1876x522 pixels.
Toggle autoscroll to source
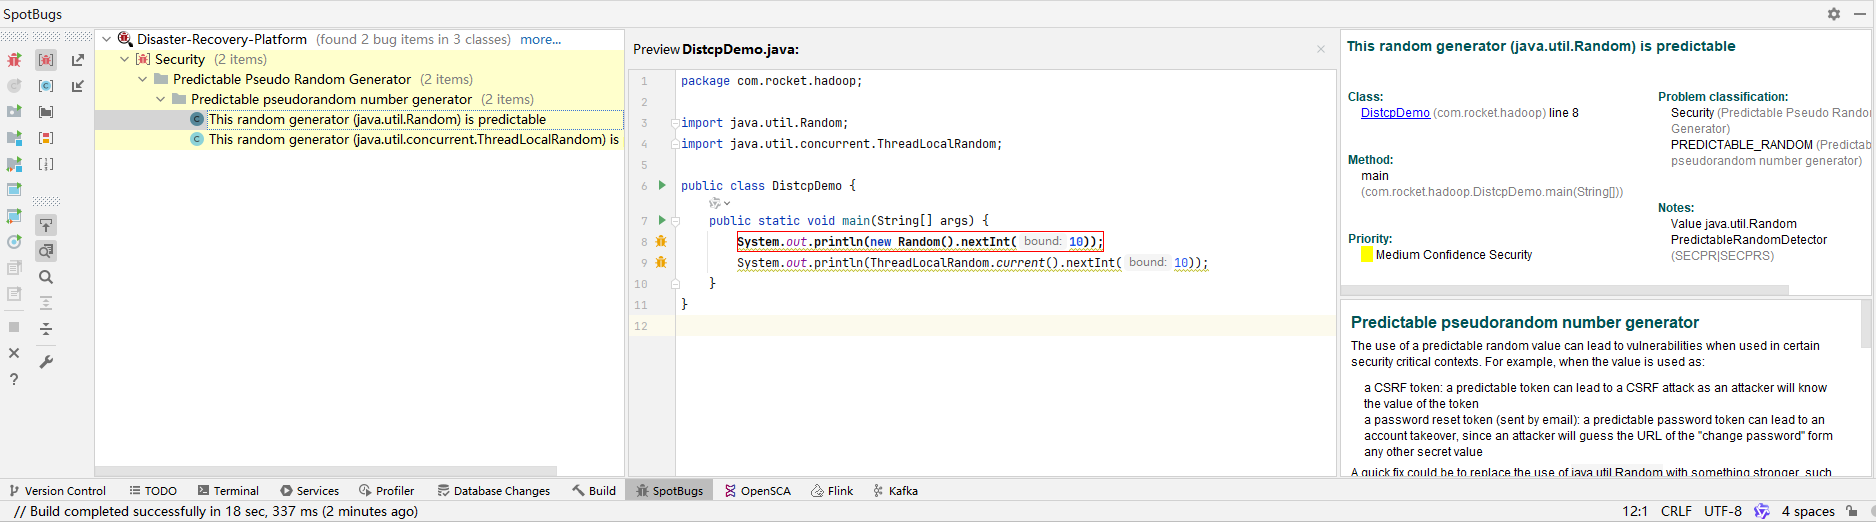tap(46, 225)
